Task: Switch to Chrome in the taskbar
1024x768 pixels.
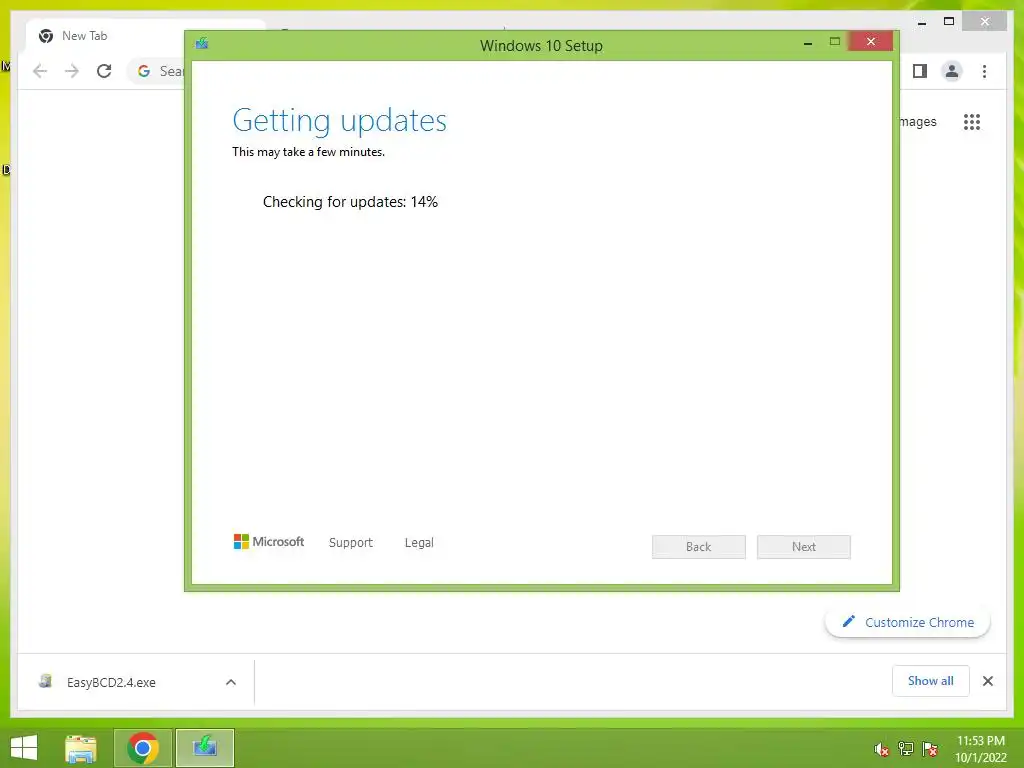Action: pos(143,748)
